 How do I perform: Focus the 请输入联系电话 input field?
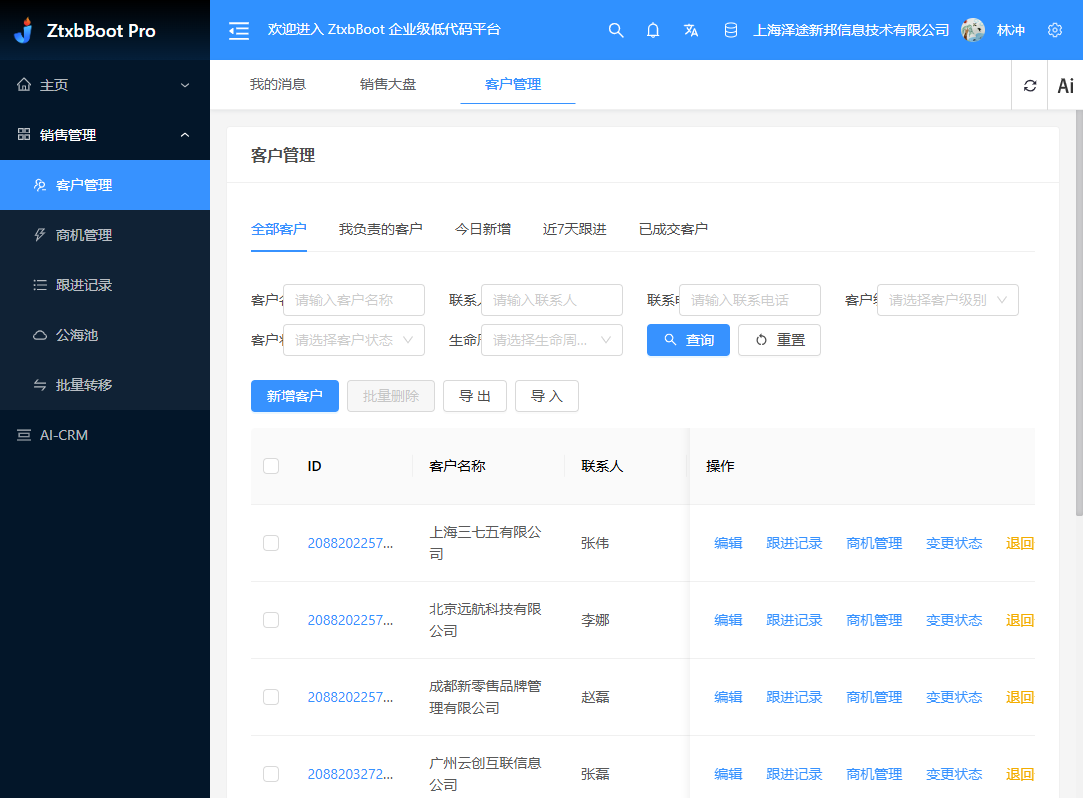pyautogui.click(x=750, y=300)
